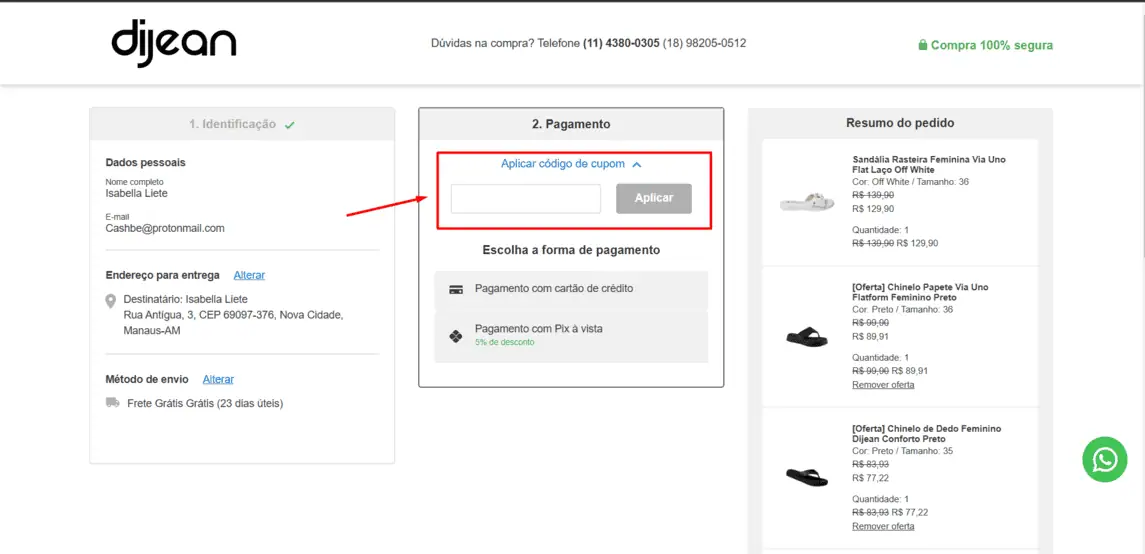1145x554 pixels.
Task: Click the Chinelo de Dedo Feminino Dijean title
Action: [927, 434]
